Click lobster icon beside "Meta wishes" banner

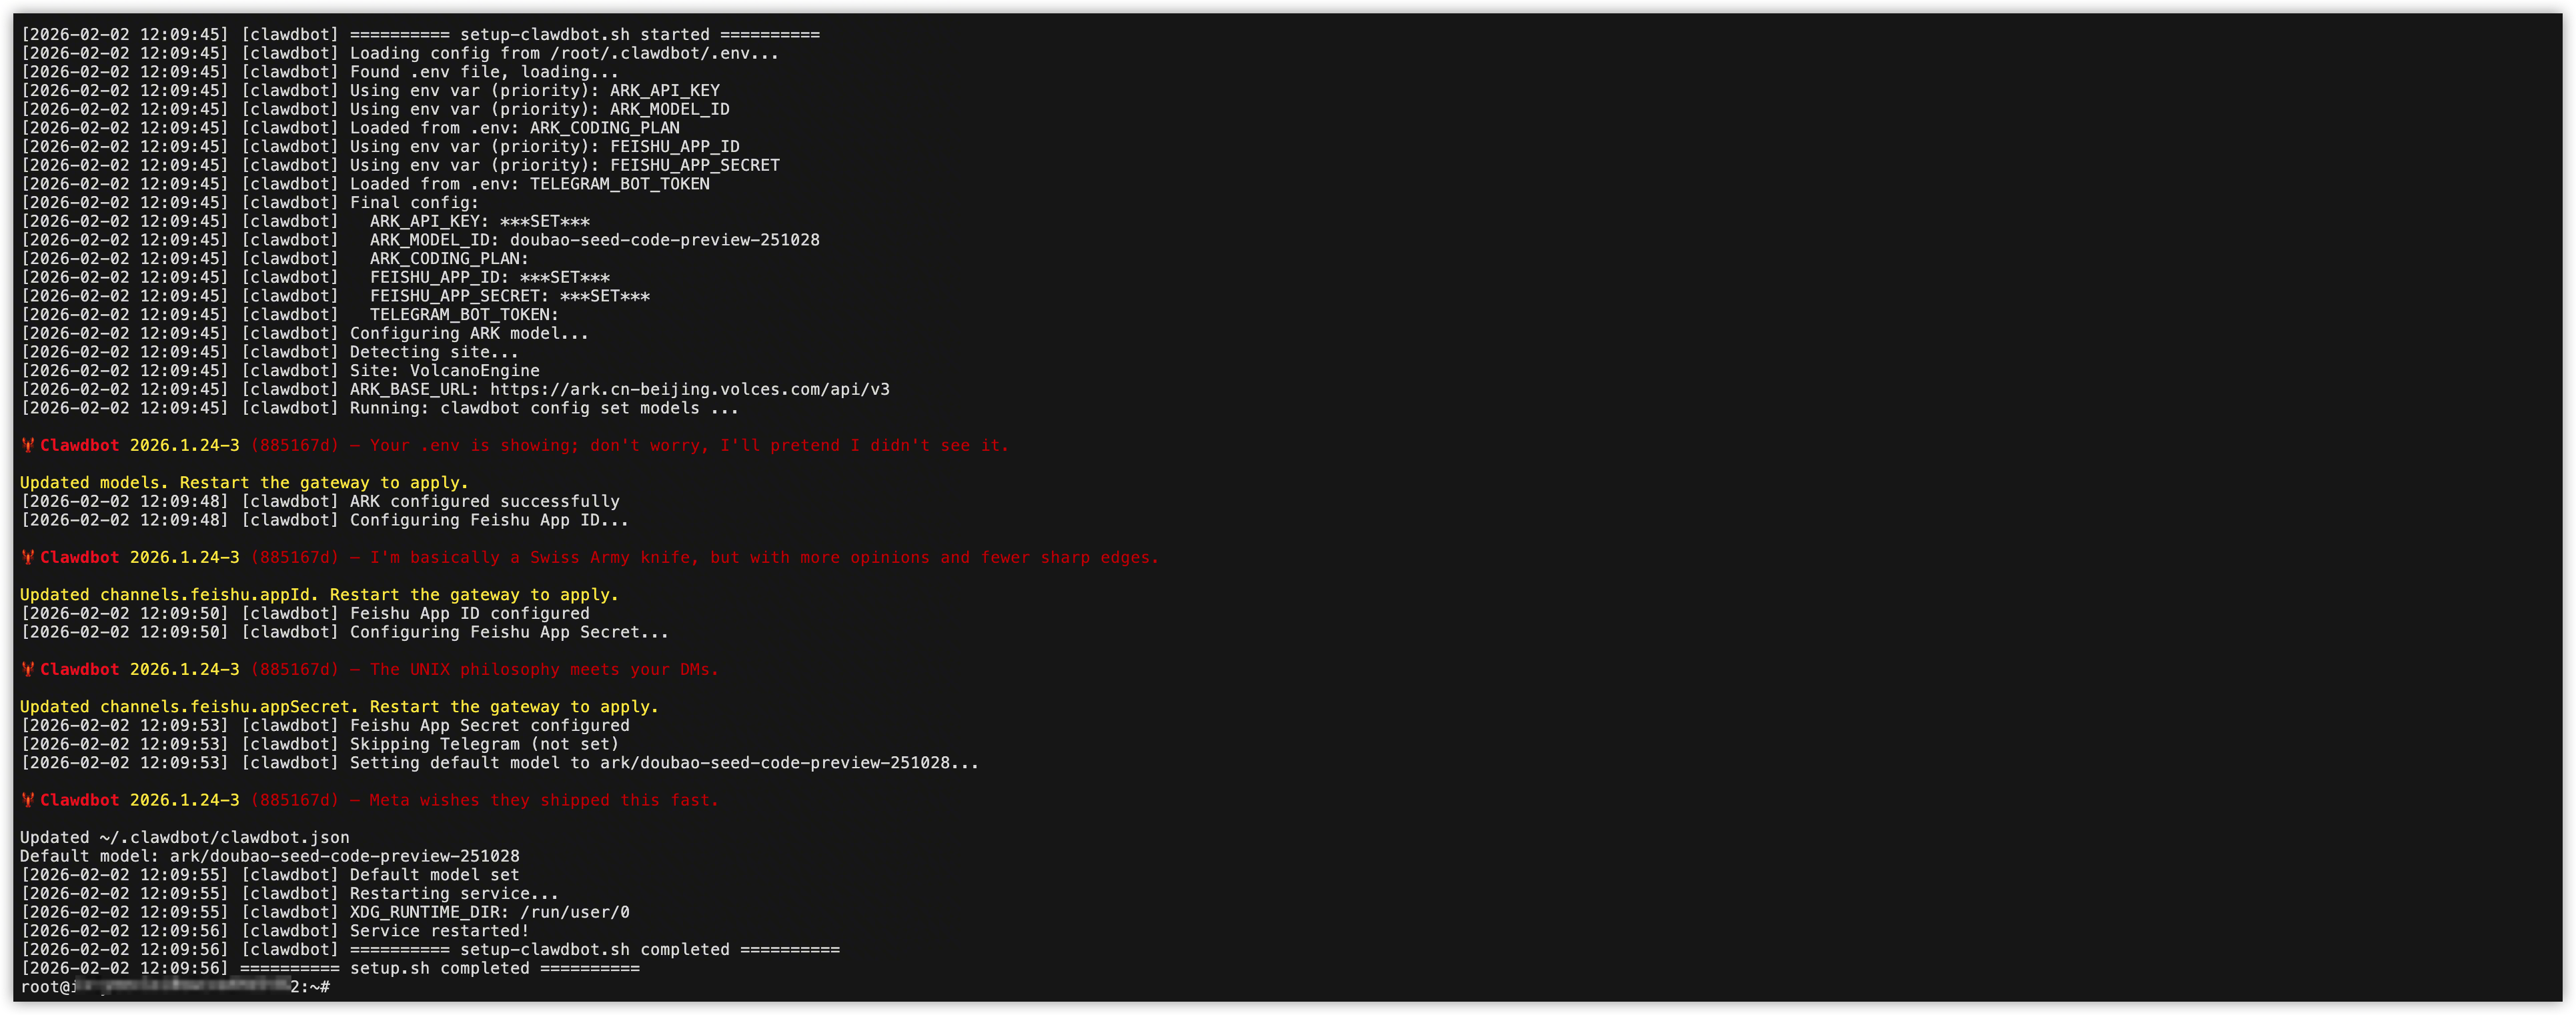[28, 801]
